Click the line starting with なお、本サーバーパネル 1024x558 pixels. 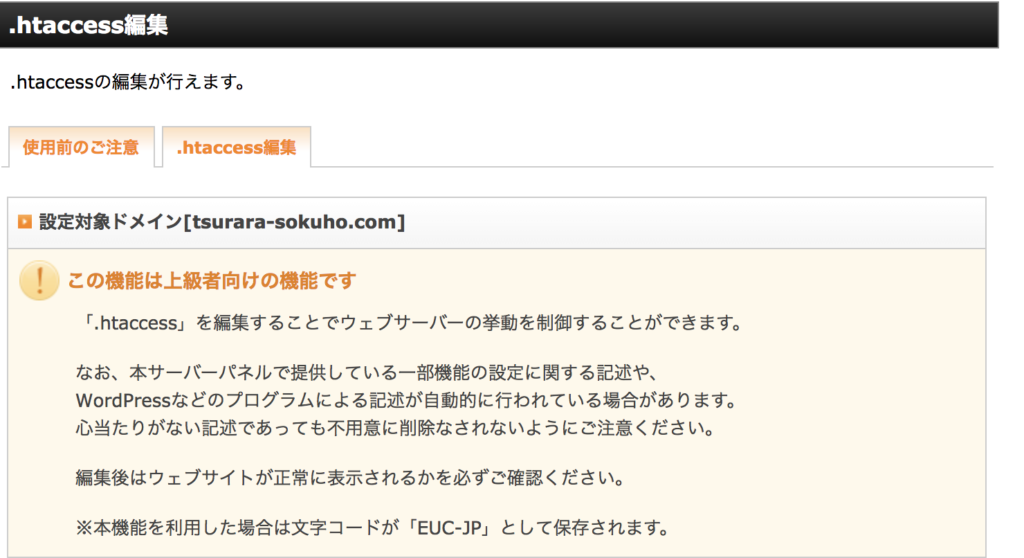coord(364,373)
